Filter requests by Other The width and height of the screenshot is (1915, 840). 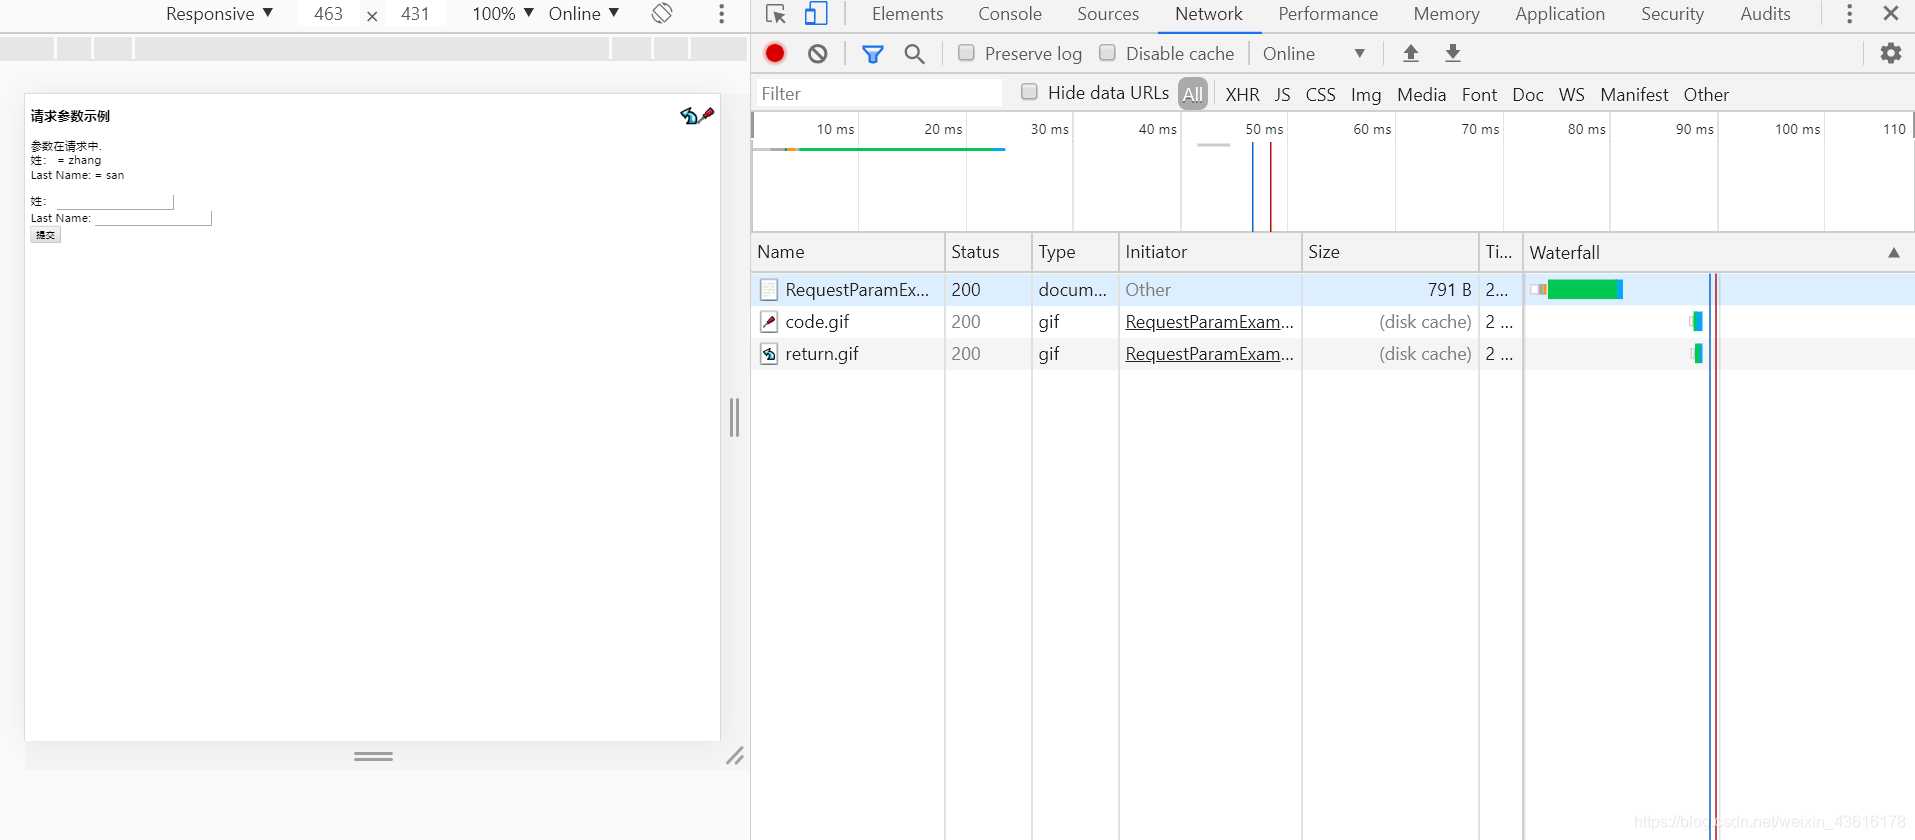point(1706,95)
